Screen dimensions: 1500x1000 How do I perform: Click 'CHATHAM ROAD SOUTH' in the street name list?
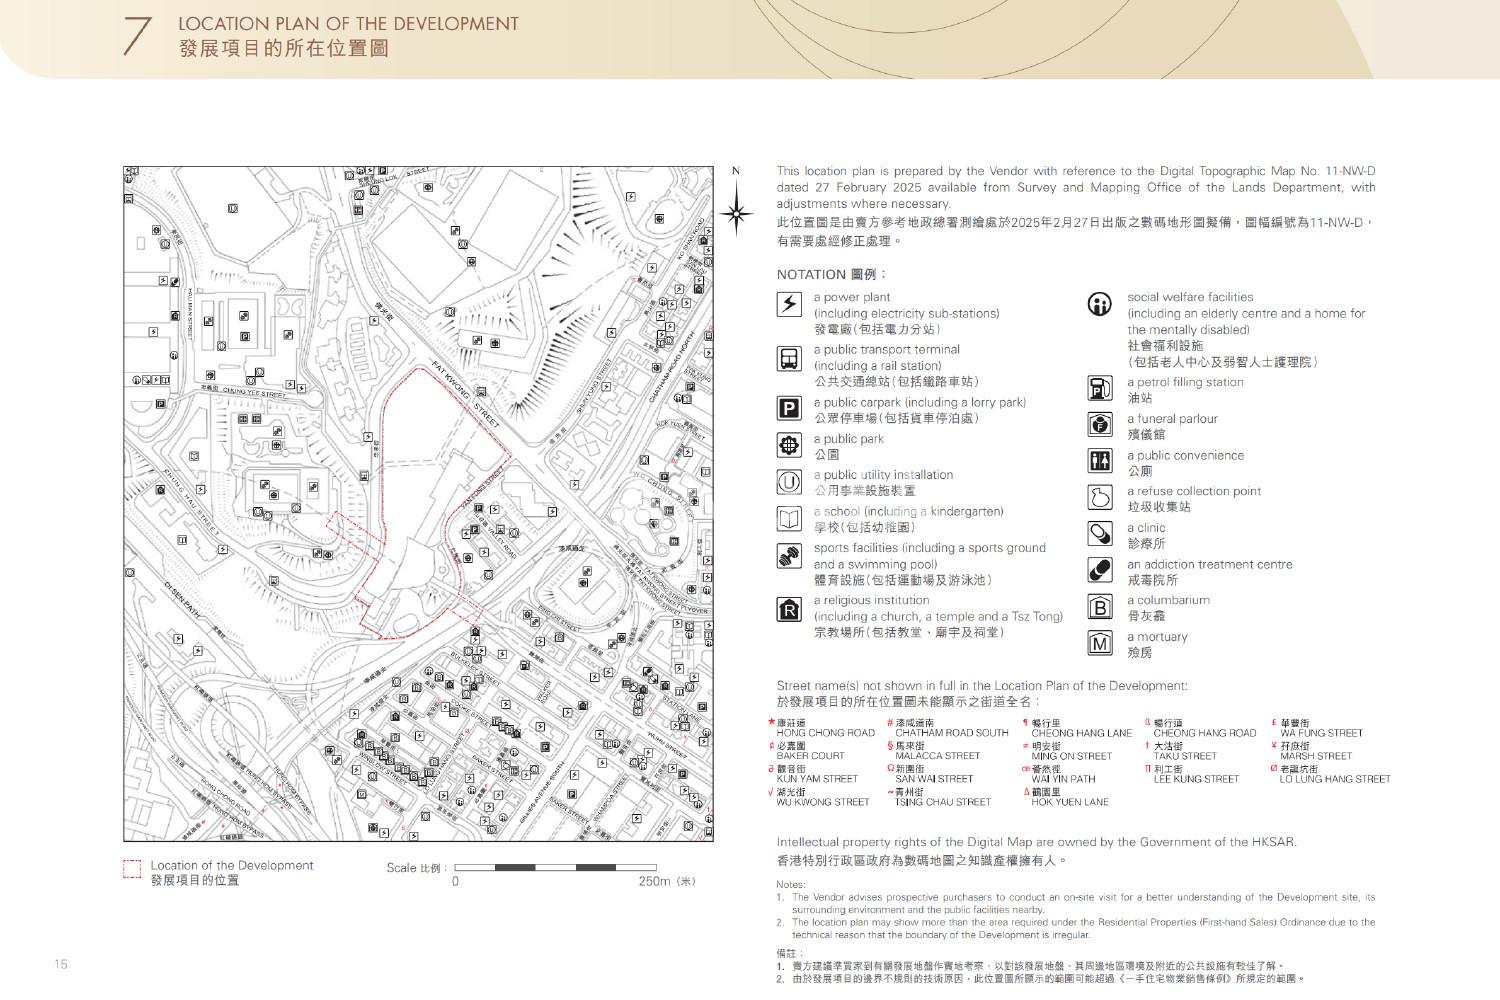[952, 733]
